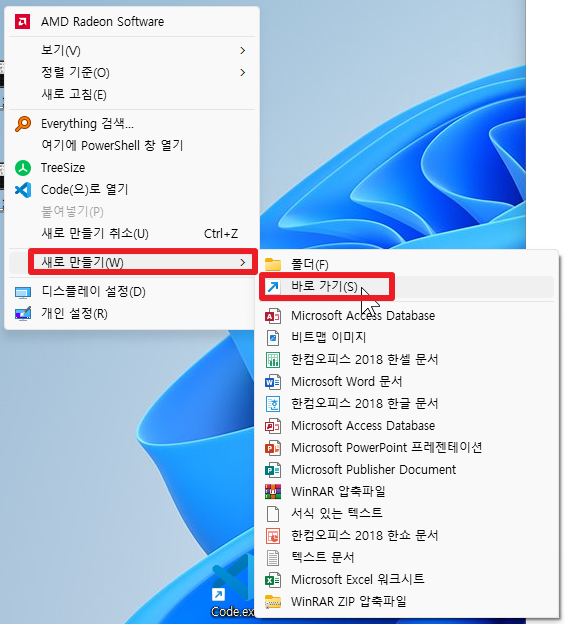The width and height of the screenshot is (565, 624).
Task: Open the 정렬 기준(O) sort menu entry
Action: [132, 72]
